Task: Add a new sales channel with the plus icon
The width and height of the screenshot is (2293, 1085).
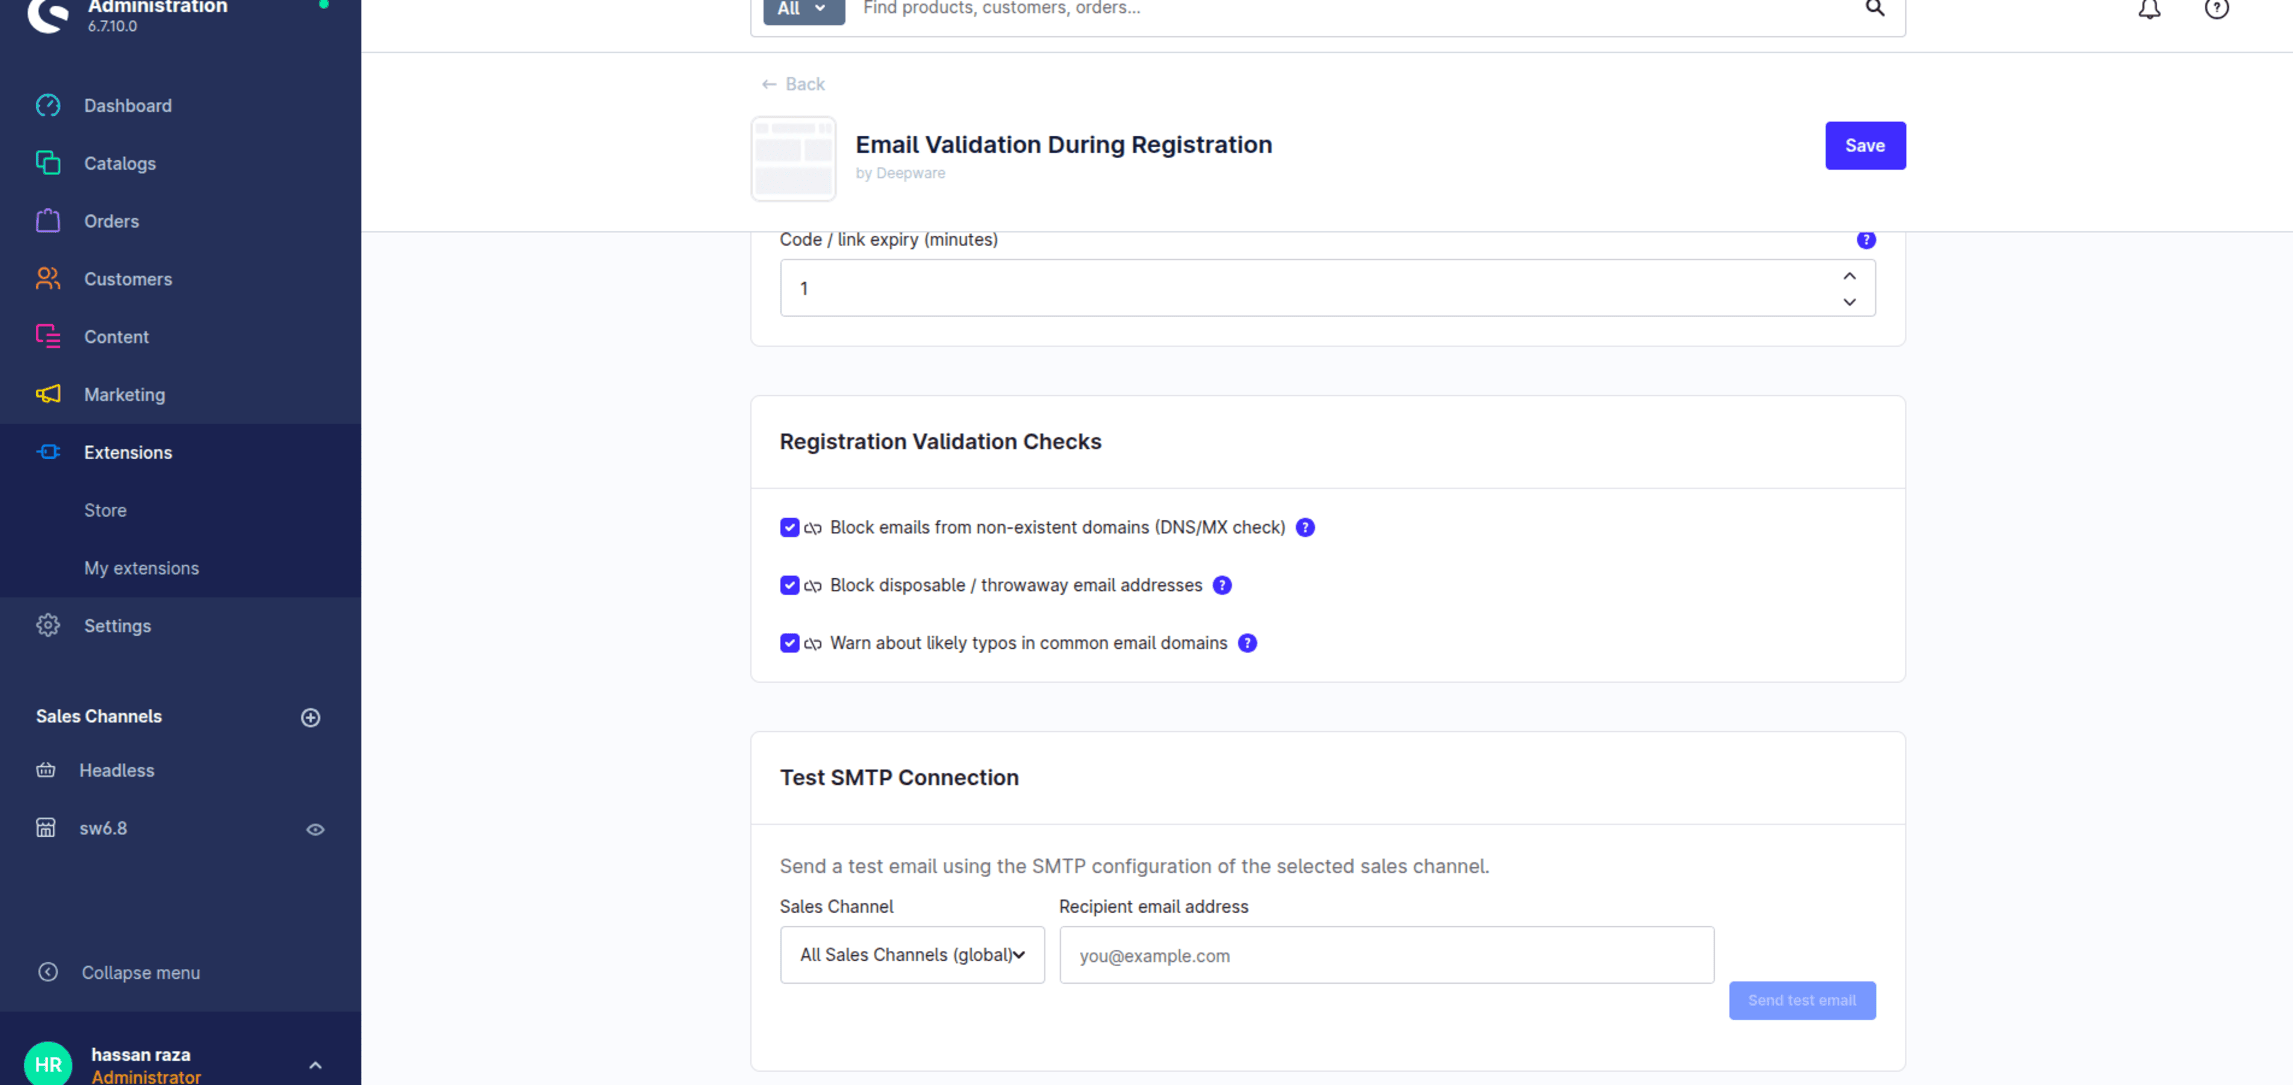Action: click(x=310, y=717)
